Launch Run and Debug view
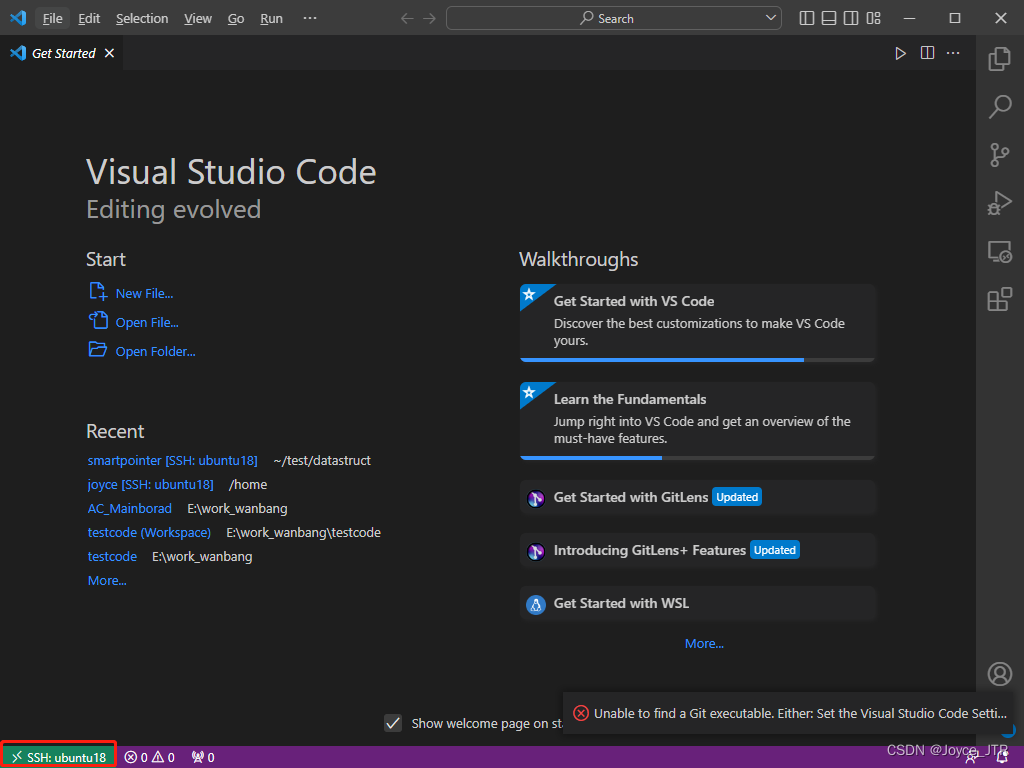This screenshot has width=1024, height=768. coord(999,203)
